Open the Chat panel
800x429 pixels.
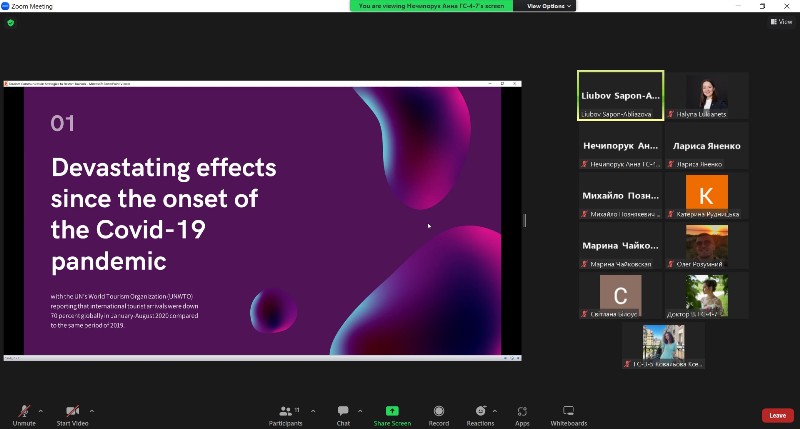tap(343, 415)
